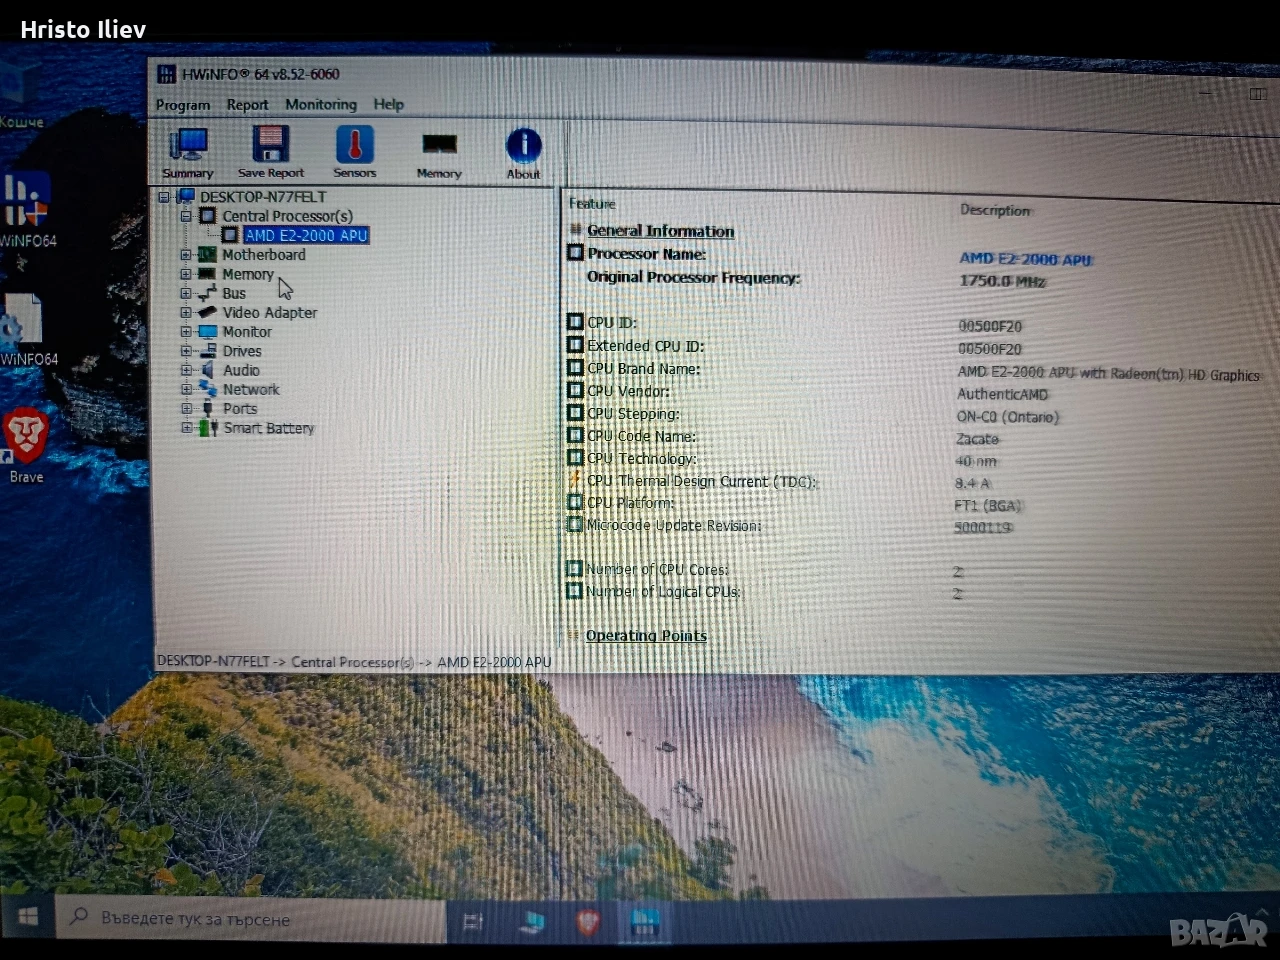The image size is (1280, 960).
Task: Click the Monitor tree icon
Action: [x=208, y=332]
